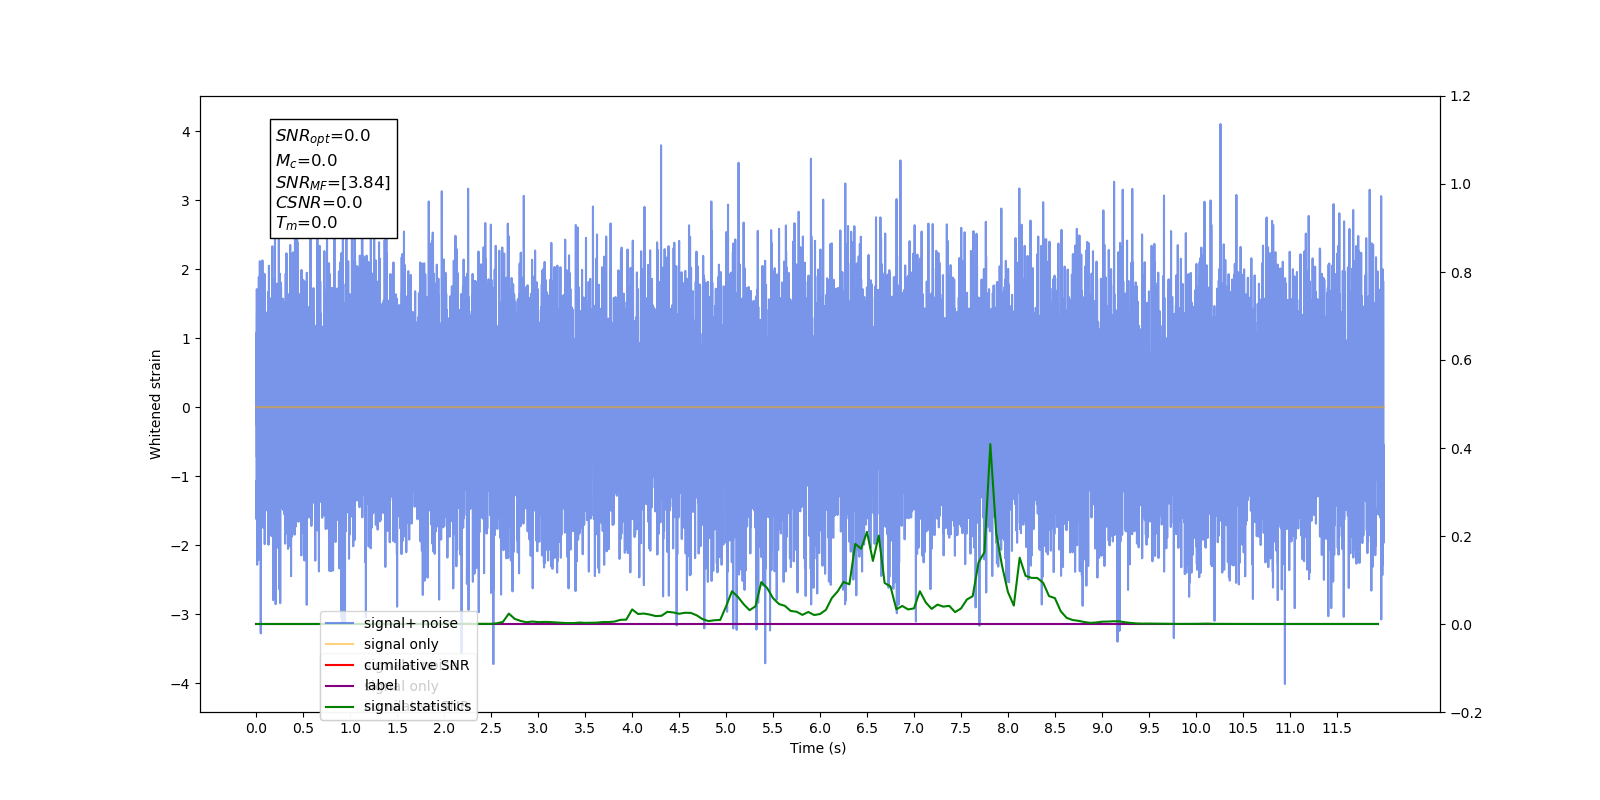Click the 11.5 tick on the time axis
Image resolution: width=1600 pixels, height=800 pixels.
1337,728
